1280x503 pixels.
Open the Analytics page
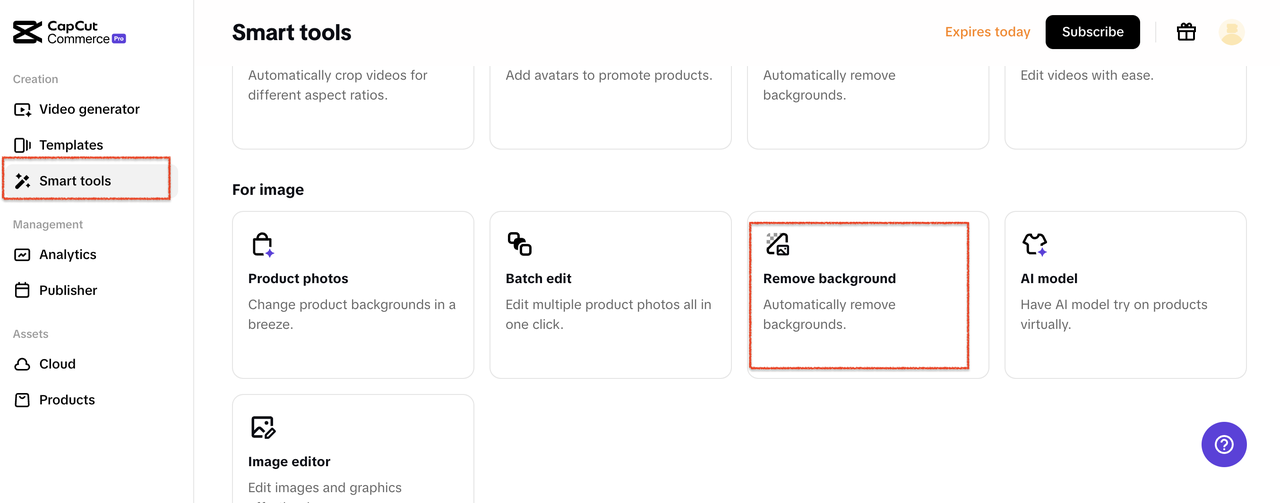(x=67, y=254)
